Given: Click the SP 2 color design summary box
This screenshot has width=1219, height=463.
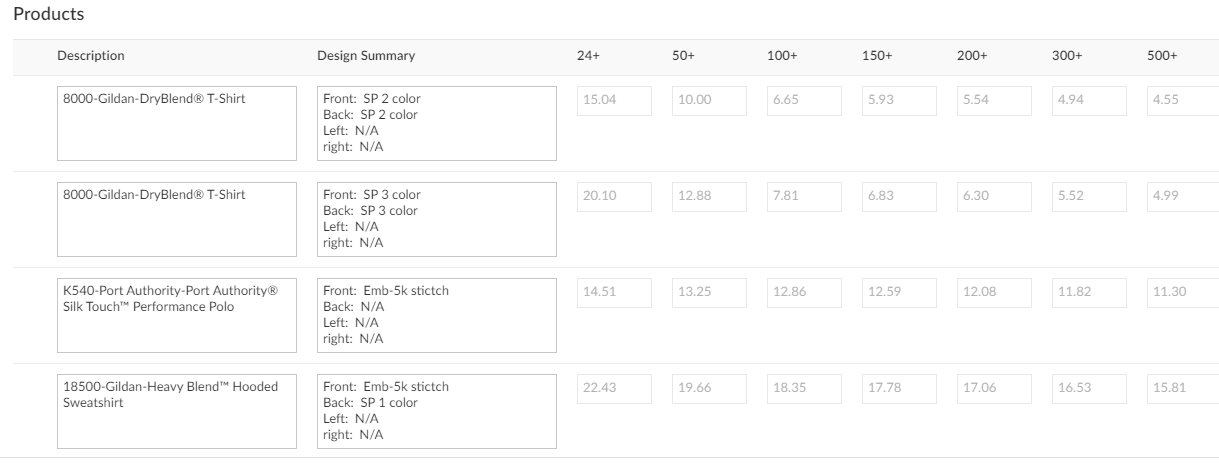Looking at the screenshot, I should pyautogui.click(x=436, y=123).
